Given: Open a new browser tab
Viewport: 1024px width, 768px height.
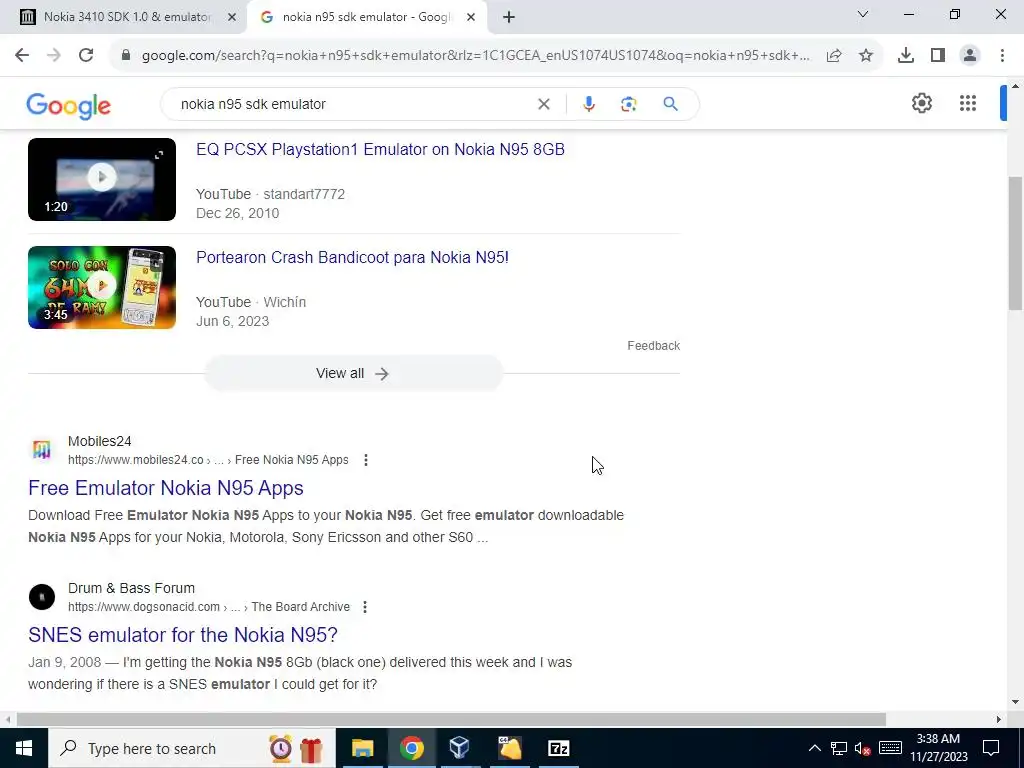Looking at the screenshot, I should coord(509,17).
